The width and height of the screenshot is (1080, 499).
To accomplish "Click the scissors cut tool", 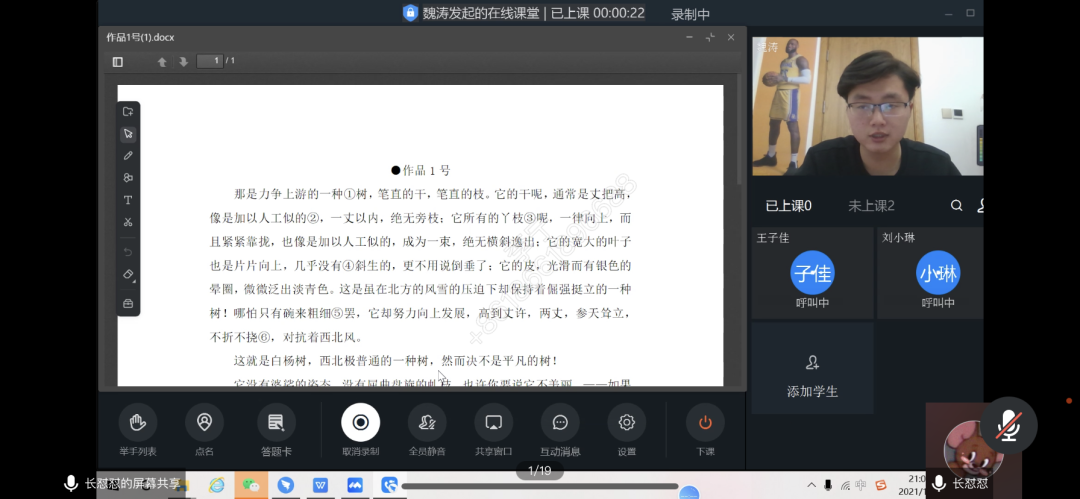I will (x=128, y=222).
